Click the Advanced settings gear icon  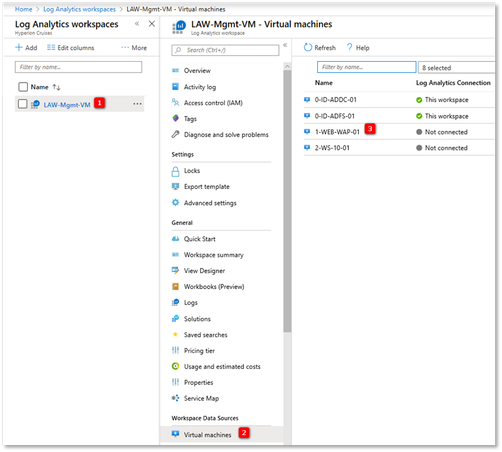[175, 202]
